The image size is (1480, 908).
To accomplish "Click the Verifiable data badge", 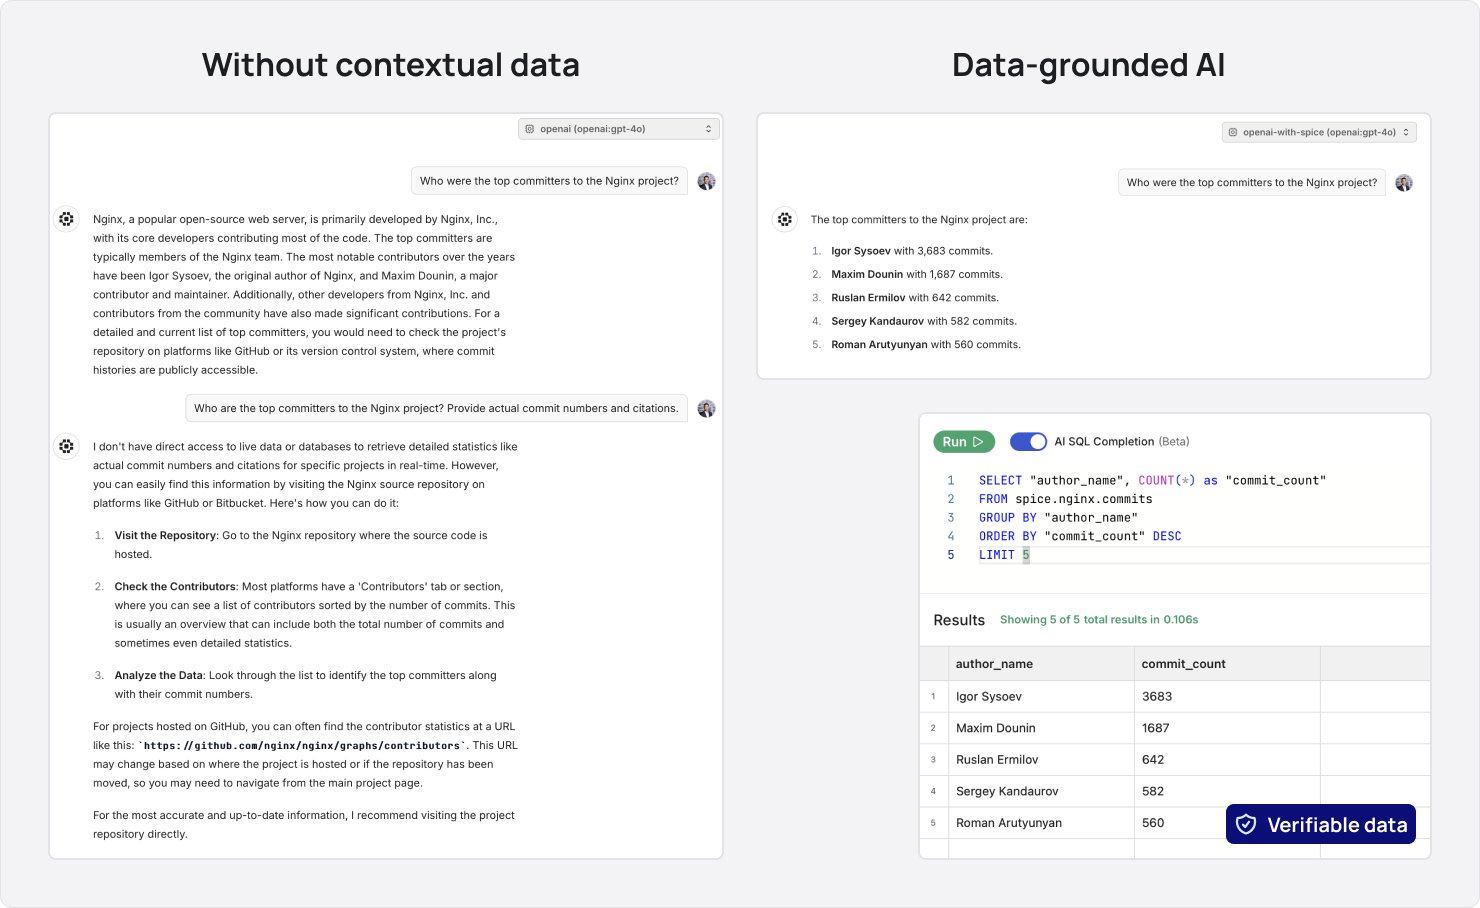I will point(1320,824).
